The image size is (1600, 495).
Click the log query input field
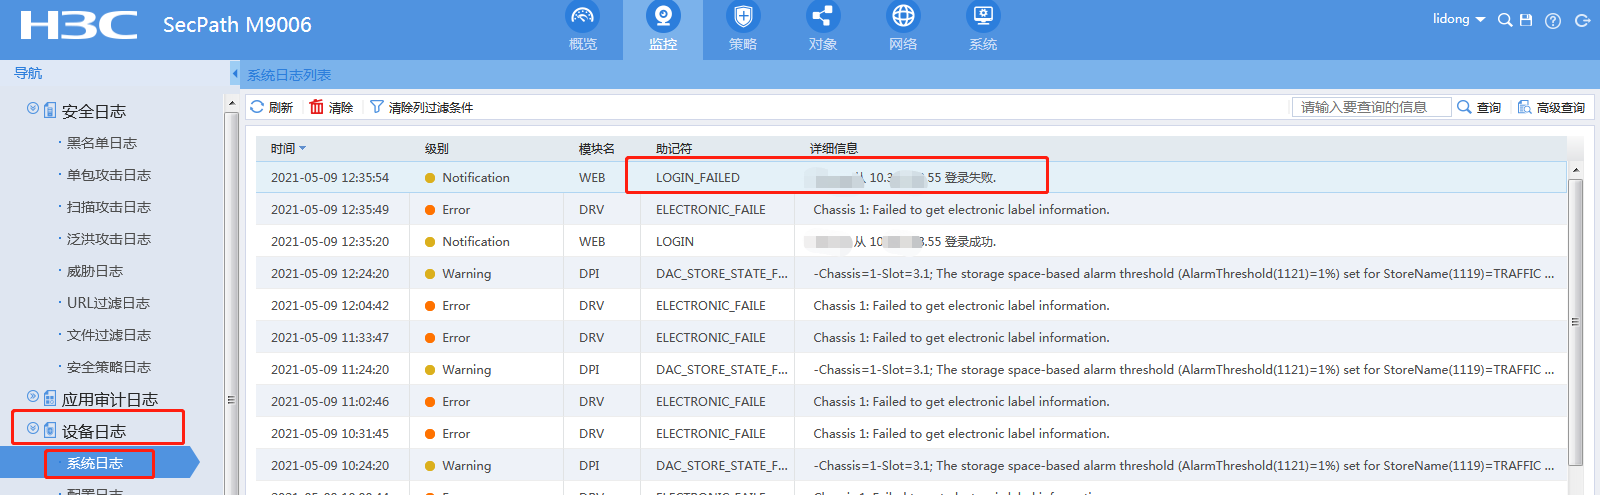(1370, 107)
